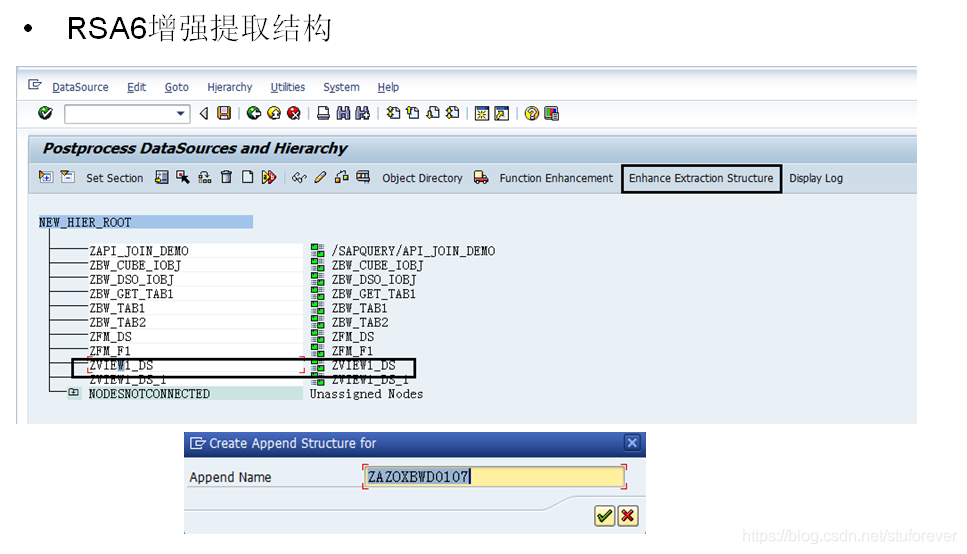This screenshot has width=967, height=554.
Task: Select the ZAPI_JOIN_DEMO tree node
Action: [x=139, y=250]
